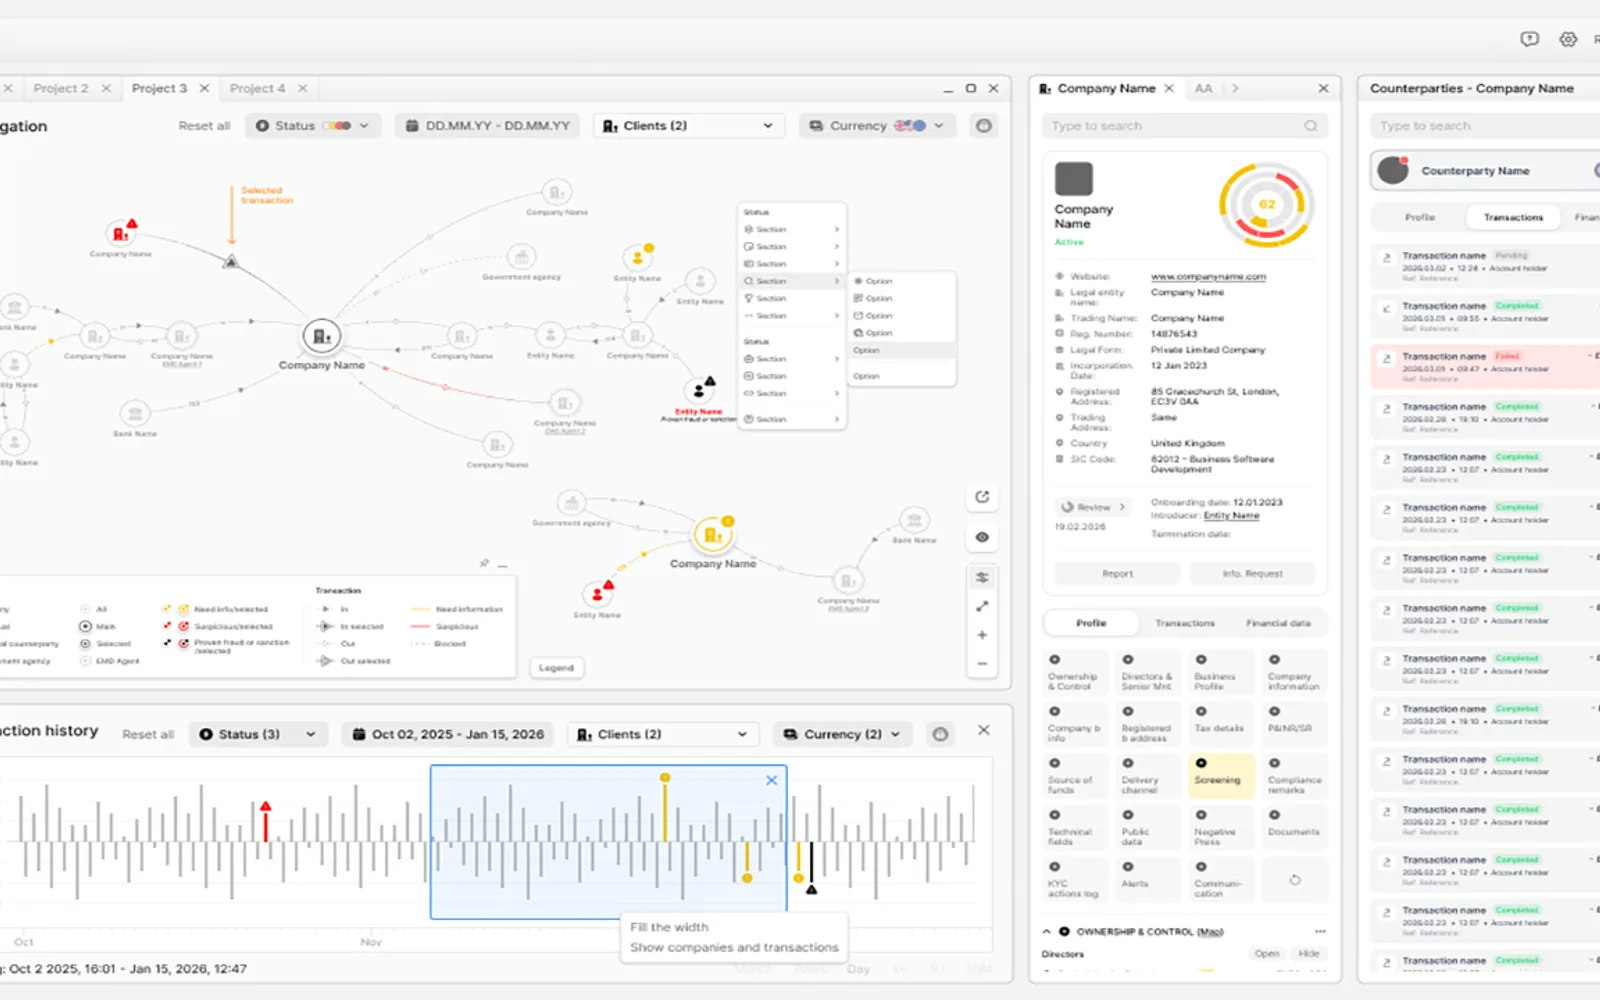Select the yellow-highlighted Company Name node

coord(713,535)
